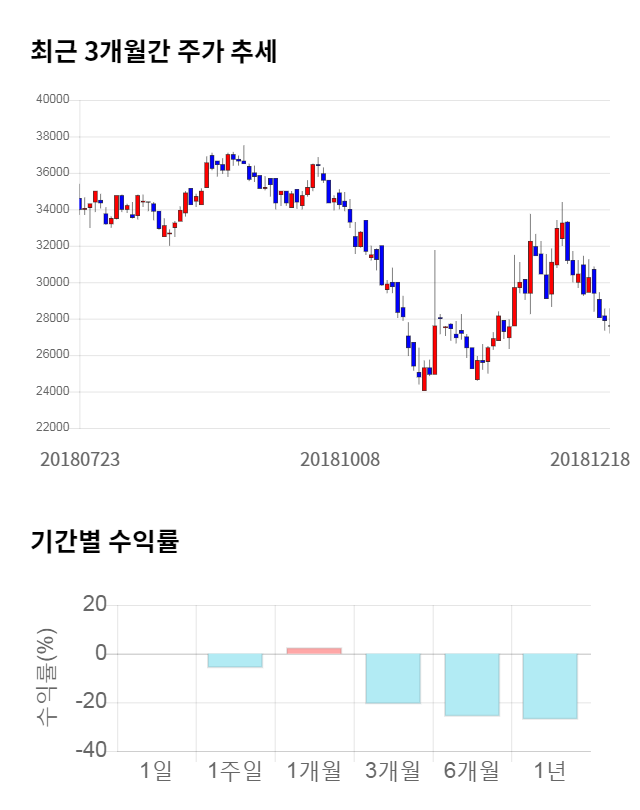Click the '1년' x-axis label

pos(550,770)
